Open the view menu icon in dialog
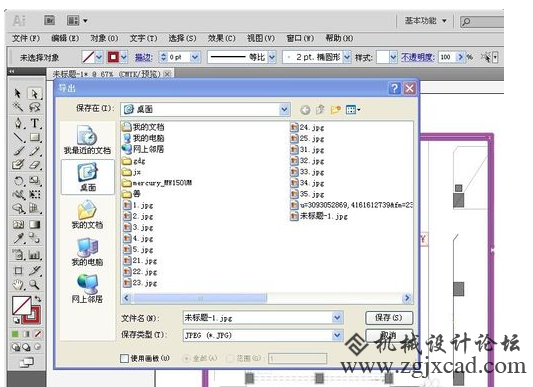The height and width of the screenshot is (387, 533). [353, 110]
